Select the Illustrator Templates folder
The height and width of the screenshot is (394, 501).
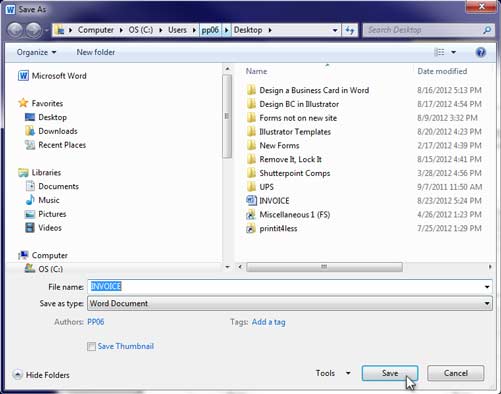295,132
